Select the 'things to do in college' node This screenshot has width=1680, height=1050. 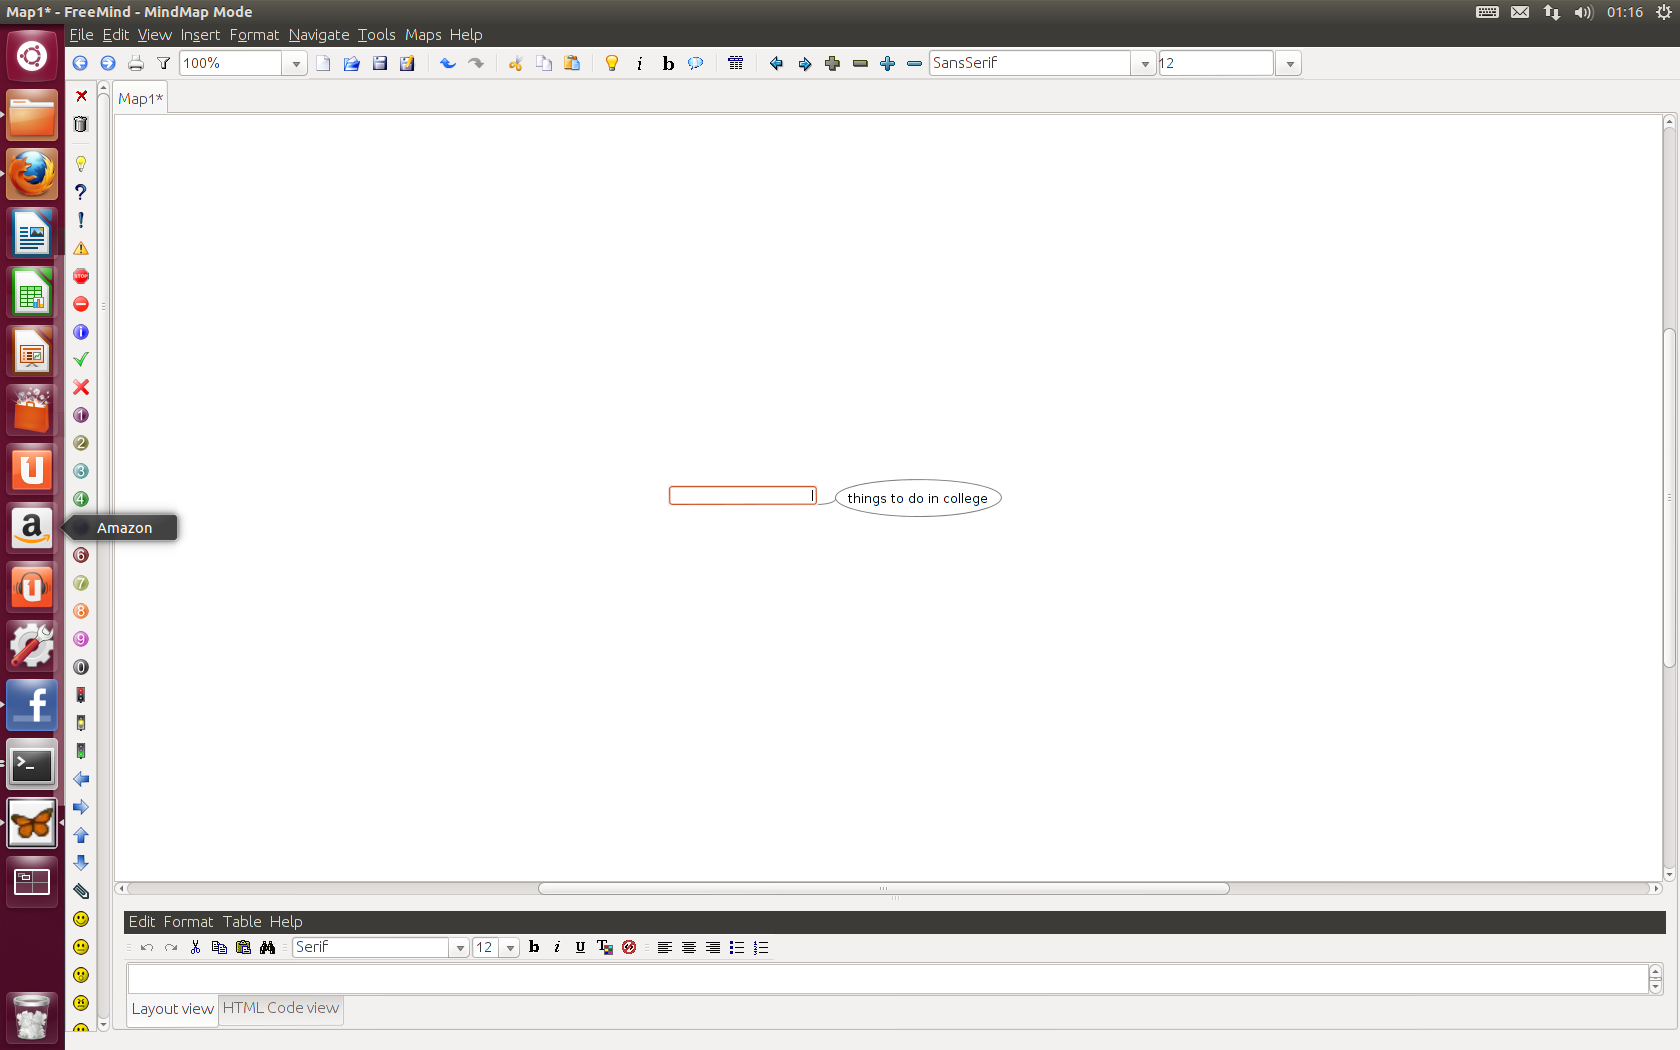click(917, 498)
